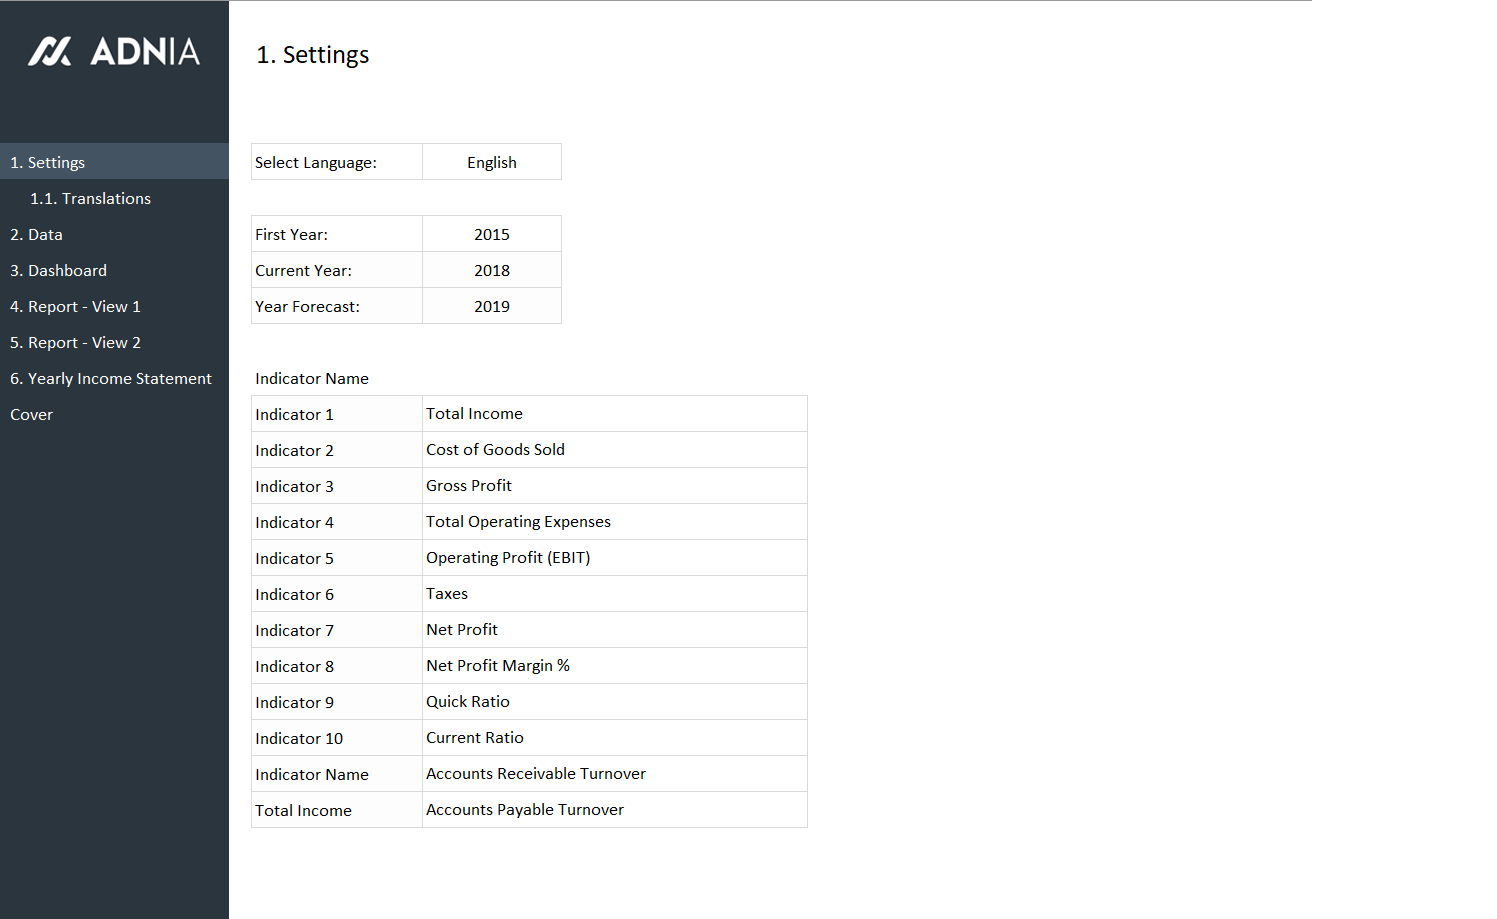Go to the Cover page
The height and width of the screenshot is (919, 1497).
coord(31,414)
